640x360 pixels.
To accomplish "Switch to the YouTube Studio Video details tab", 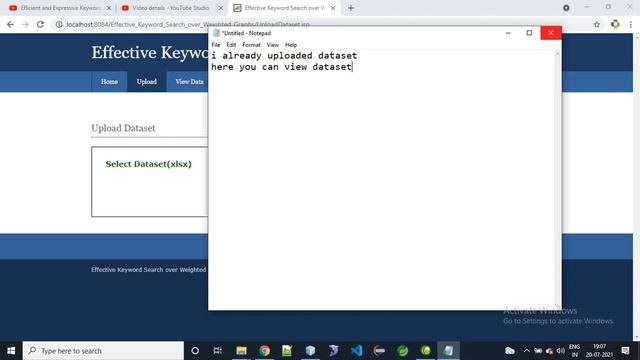I will 171,8.
